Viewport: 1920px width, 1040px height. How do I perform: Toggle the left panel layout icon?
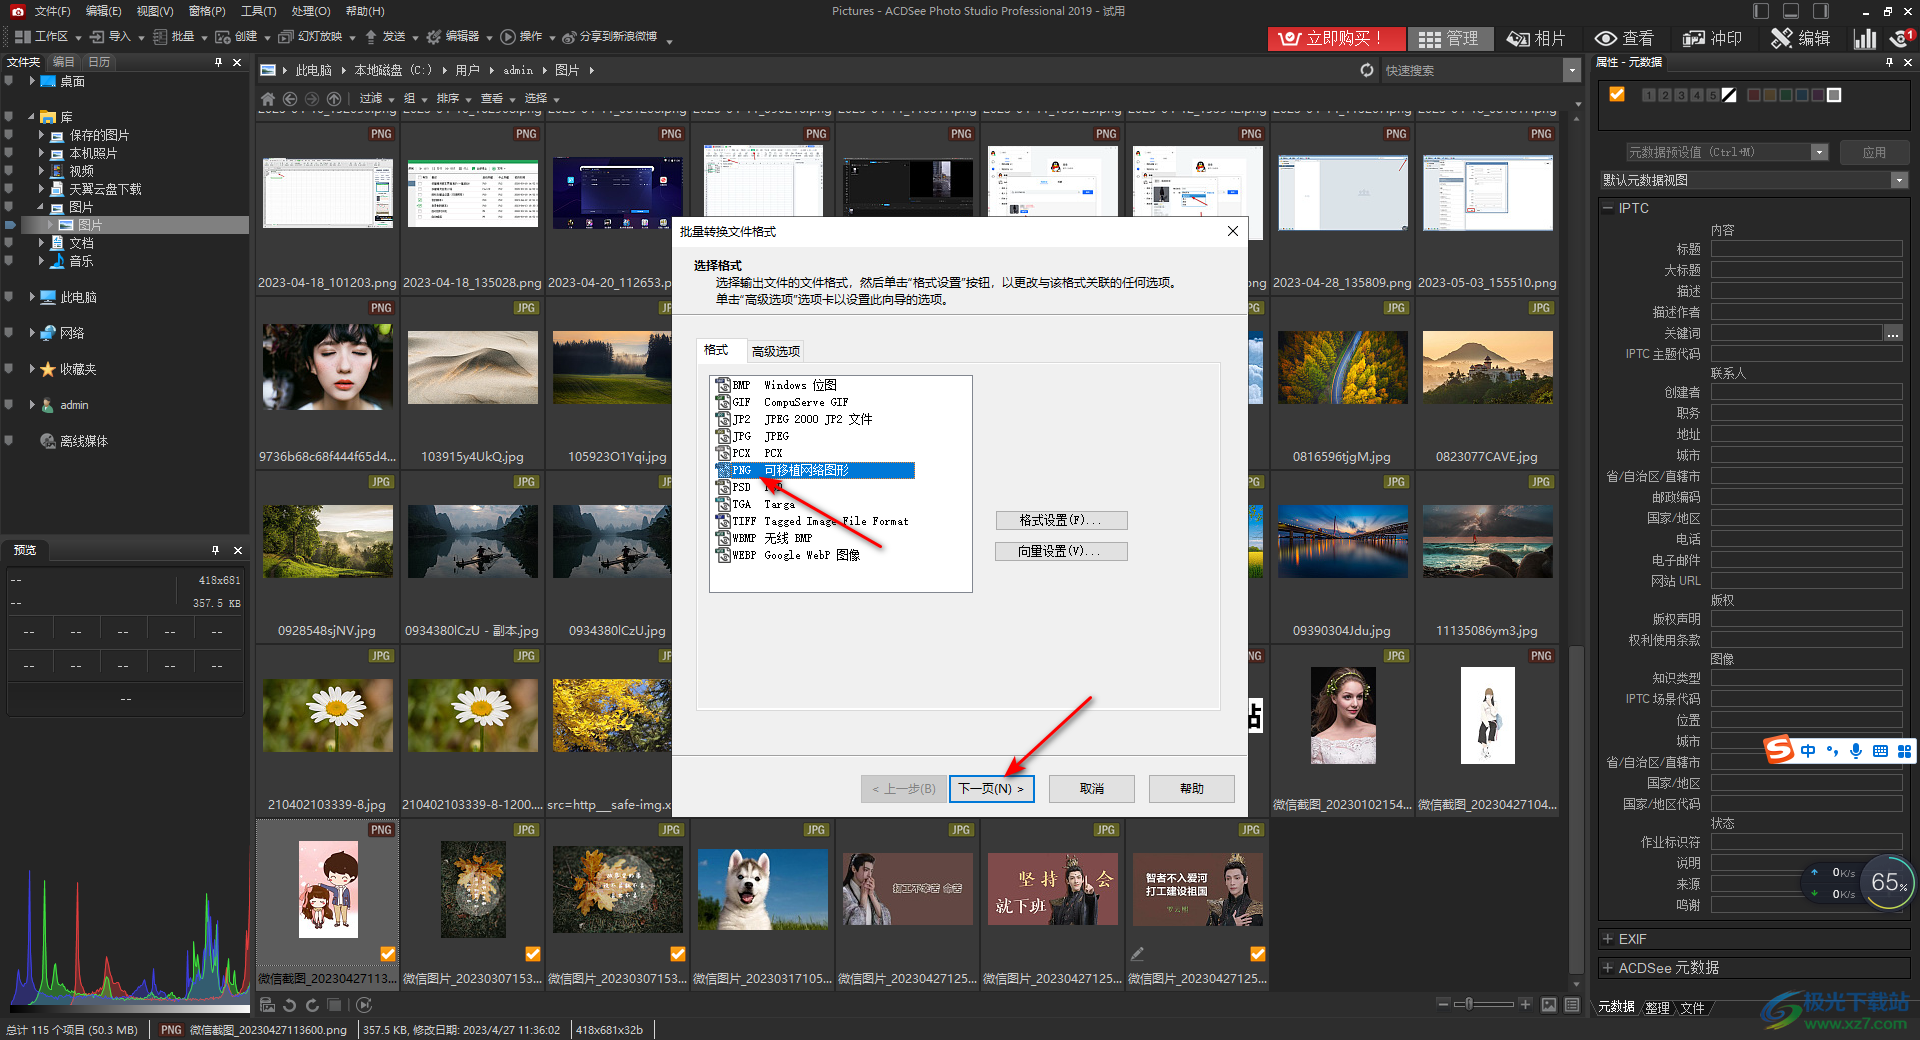pyautogui.click(x=1761, y=11)
